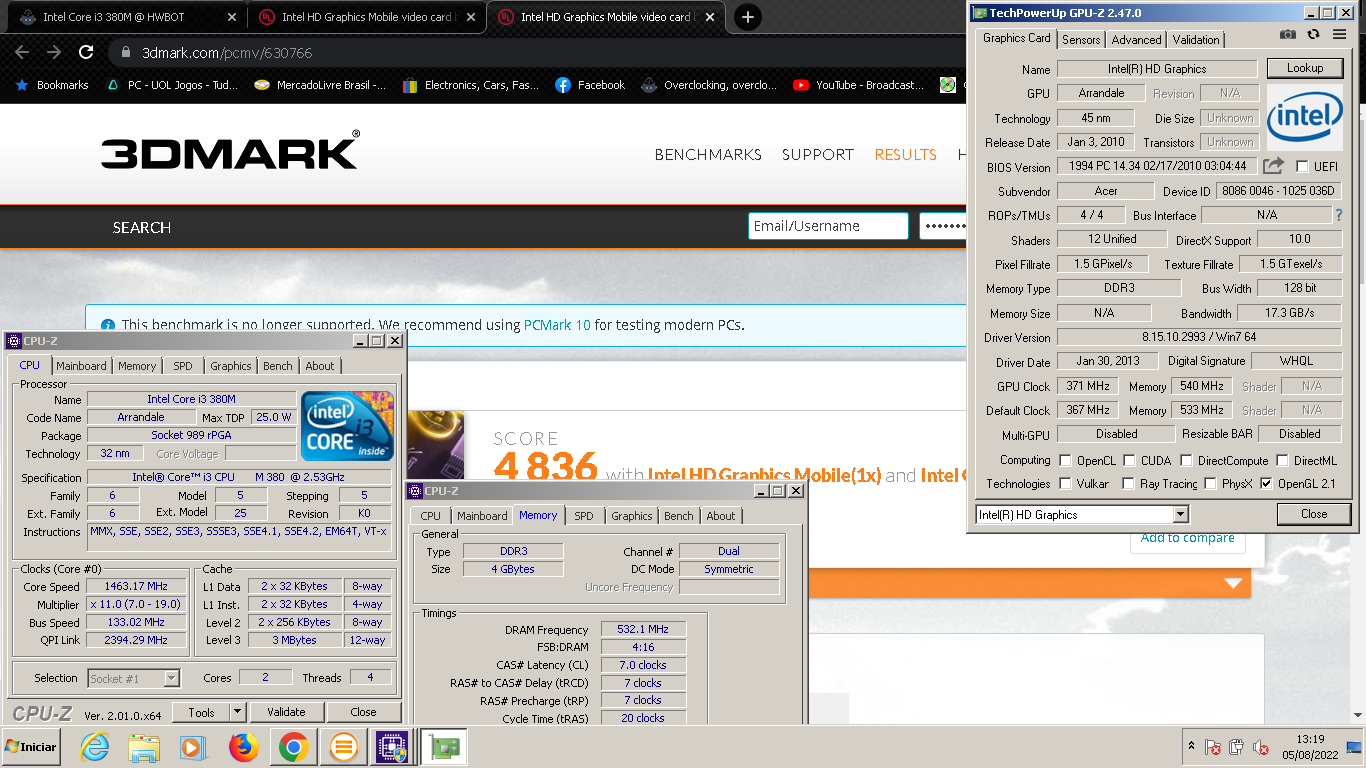Open the RESULTS menu on 3DMark
Image resolution: width=1366 pixels, height=768 pixels.
905,154
